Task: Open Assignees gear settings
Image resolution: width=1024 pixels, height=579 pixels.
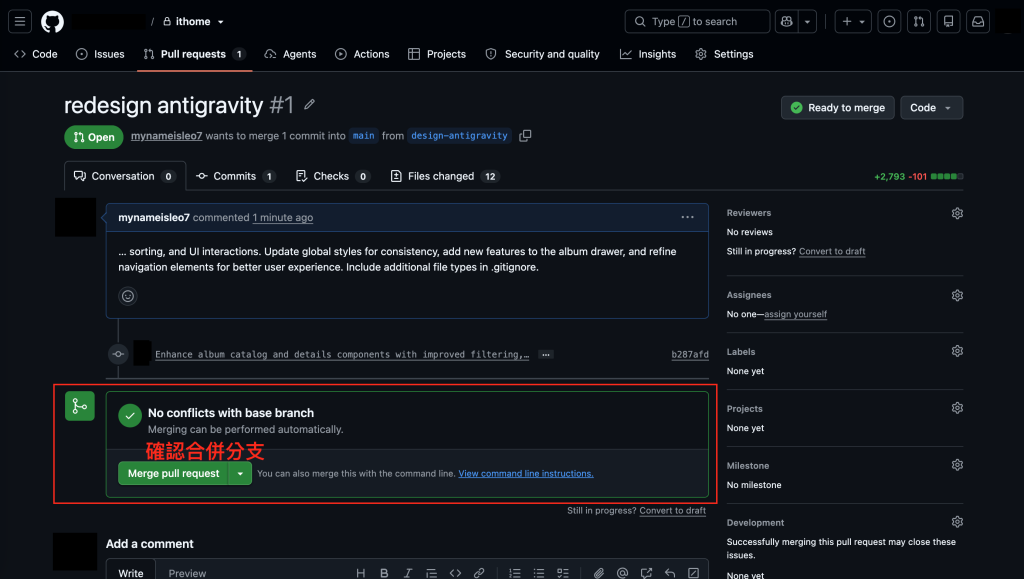Action: (x=957, y=296)
